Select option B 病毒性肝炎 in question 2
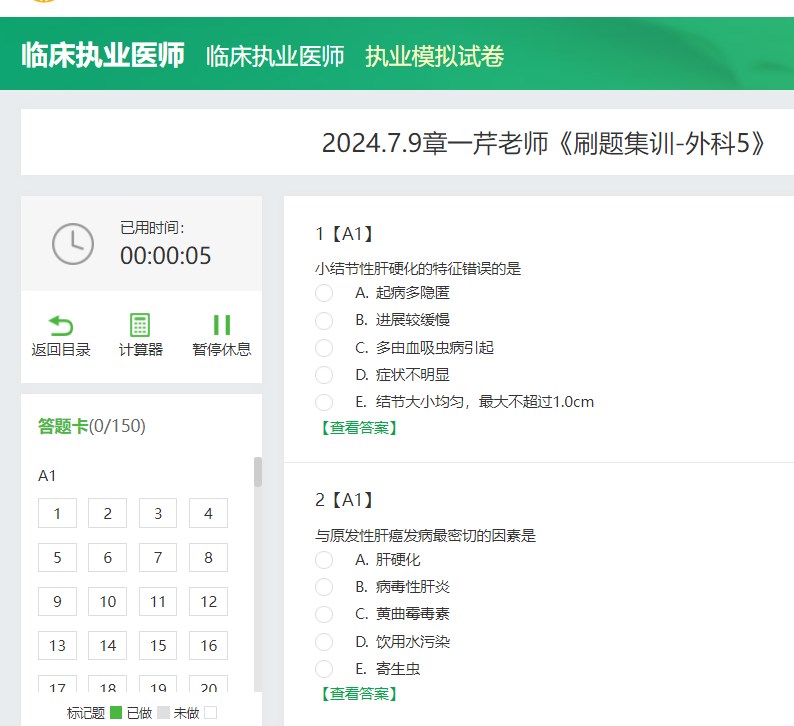The height and width of the screenshot is (726, 794). pyautogui.click(x=324, y=587)
